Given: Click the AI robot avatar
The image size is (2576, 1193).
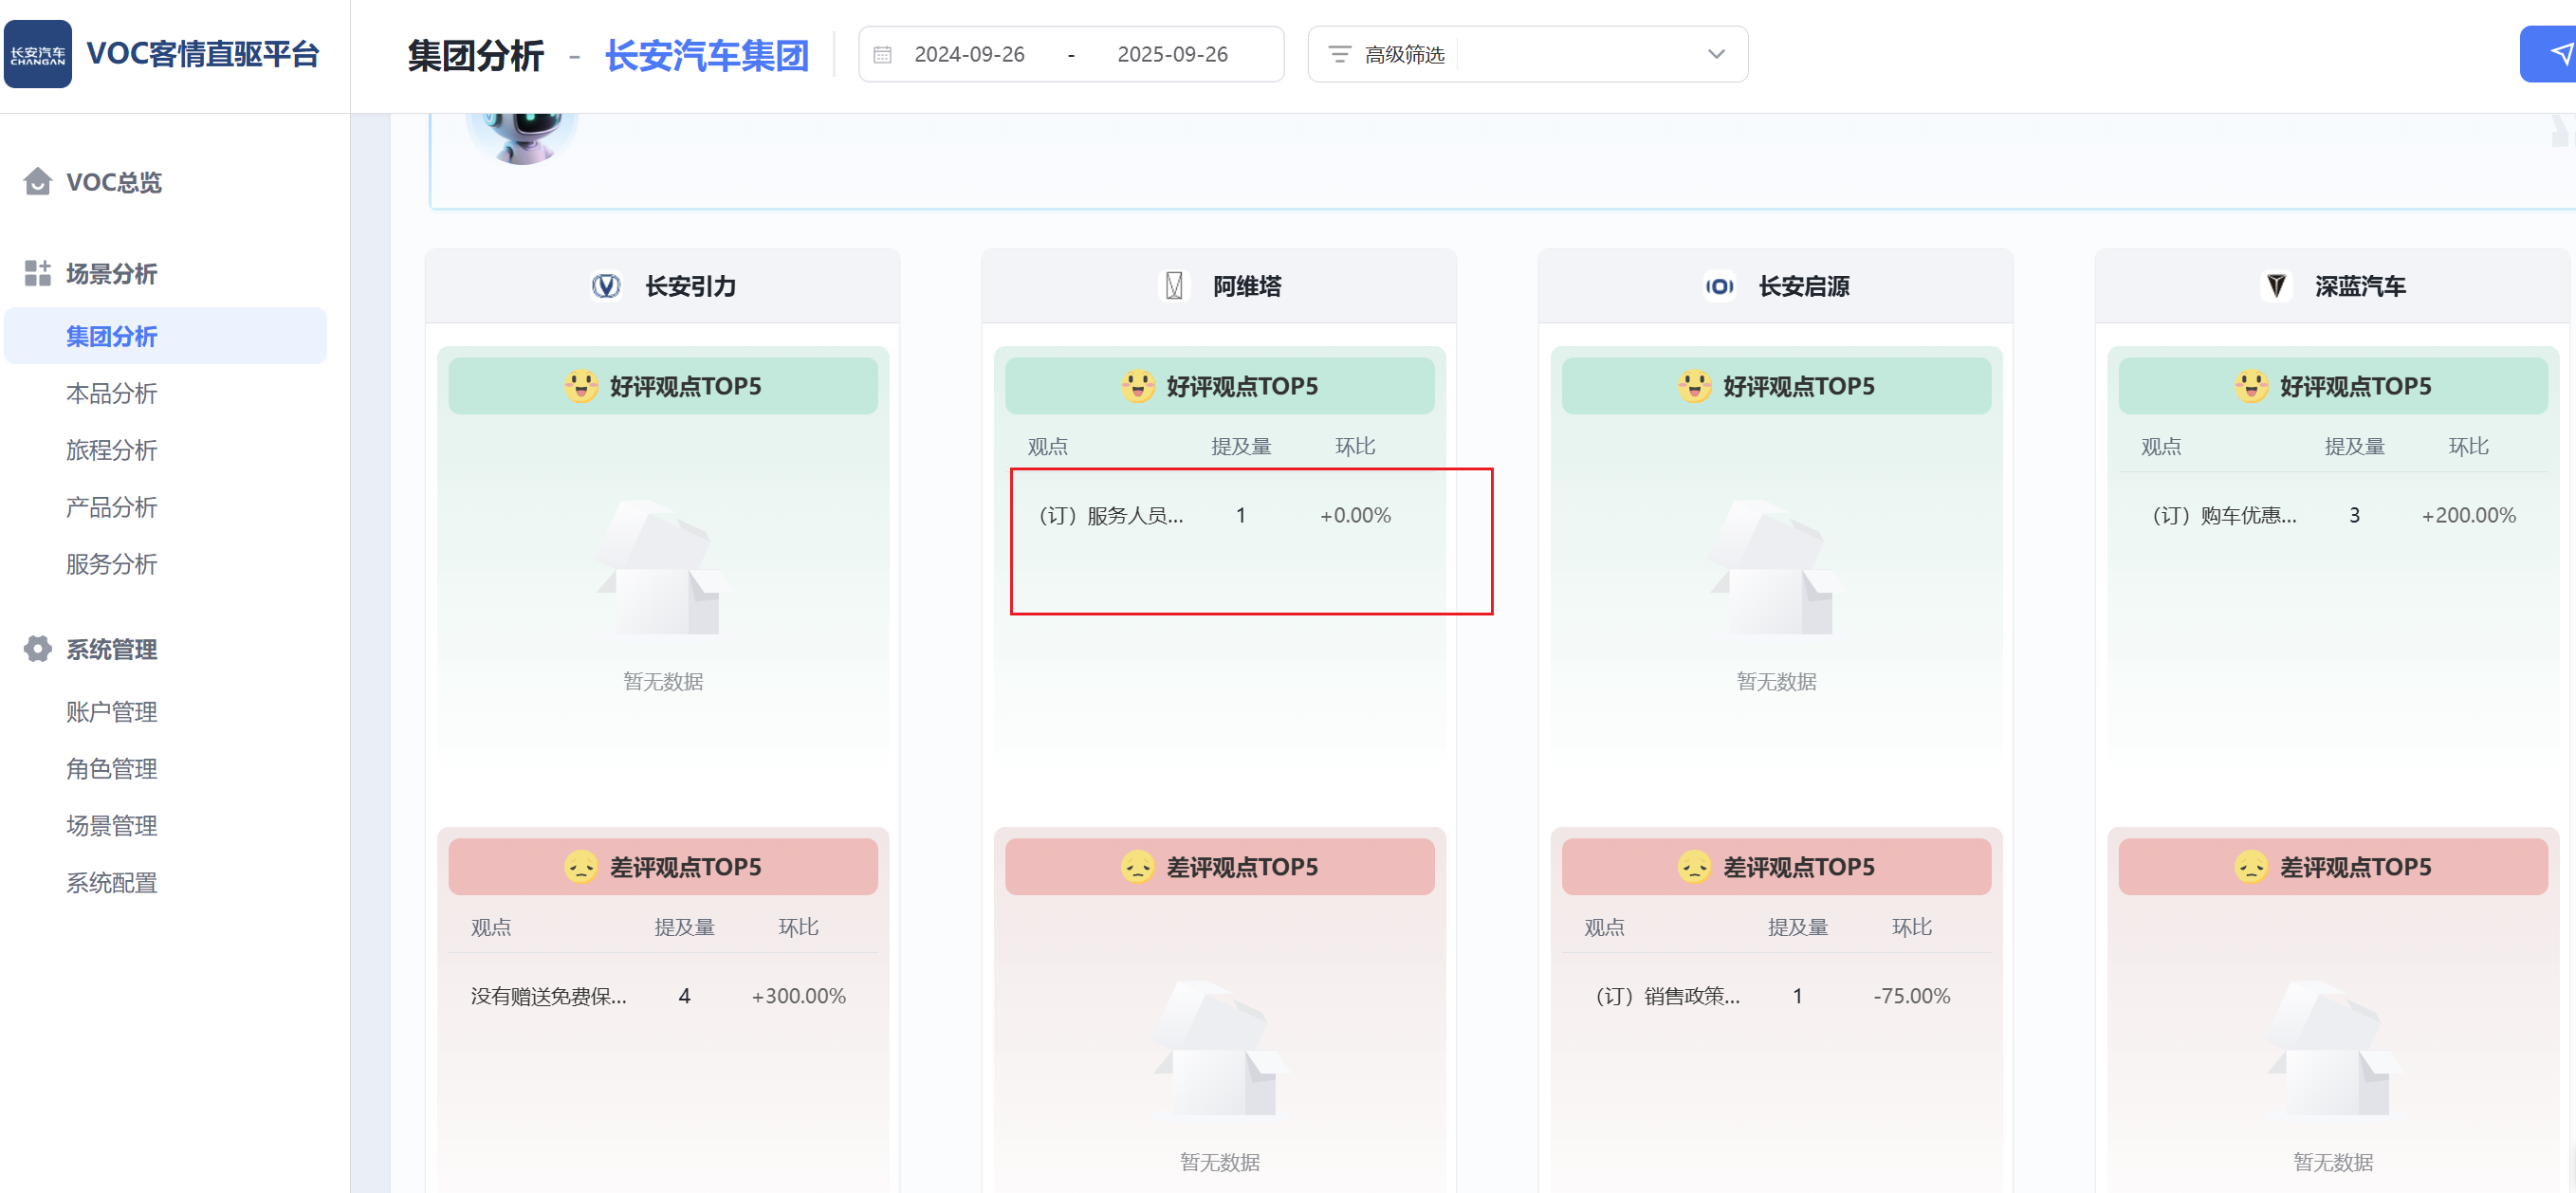Looking at the screenshot, I should [x=521, y=137].
